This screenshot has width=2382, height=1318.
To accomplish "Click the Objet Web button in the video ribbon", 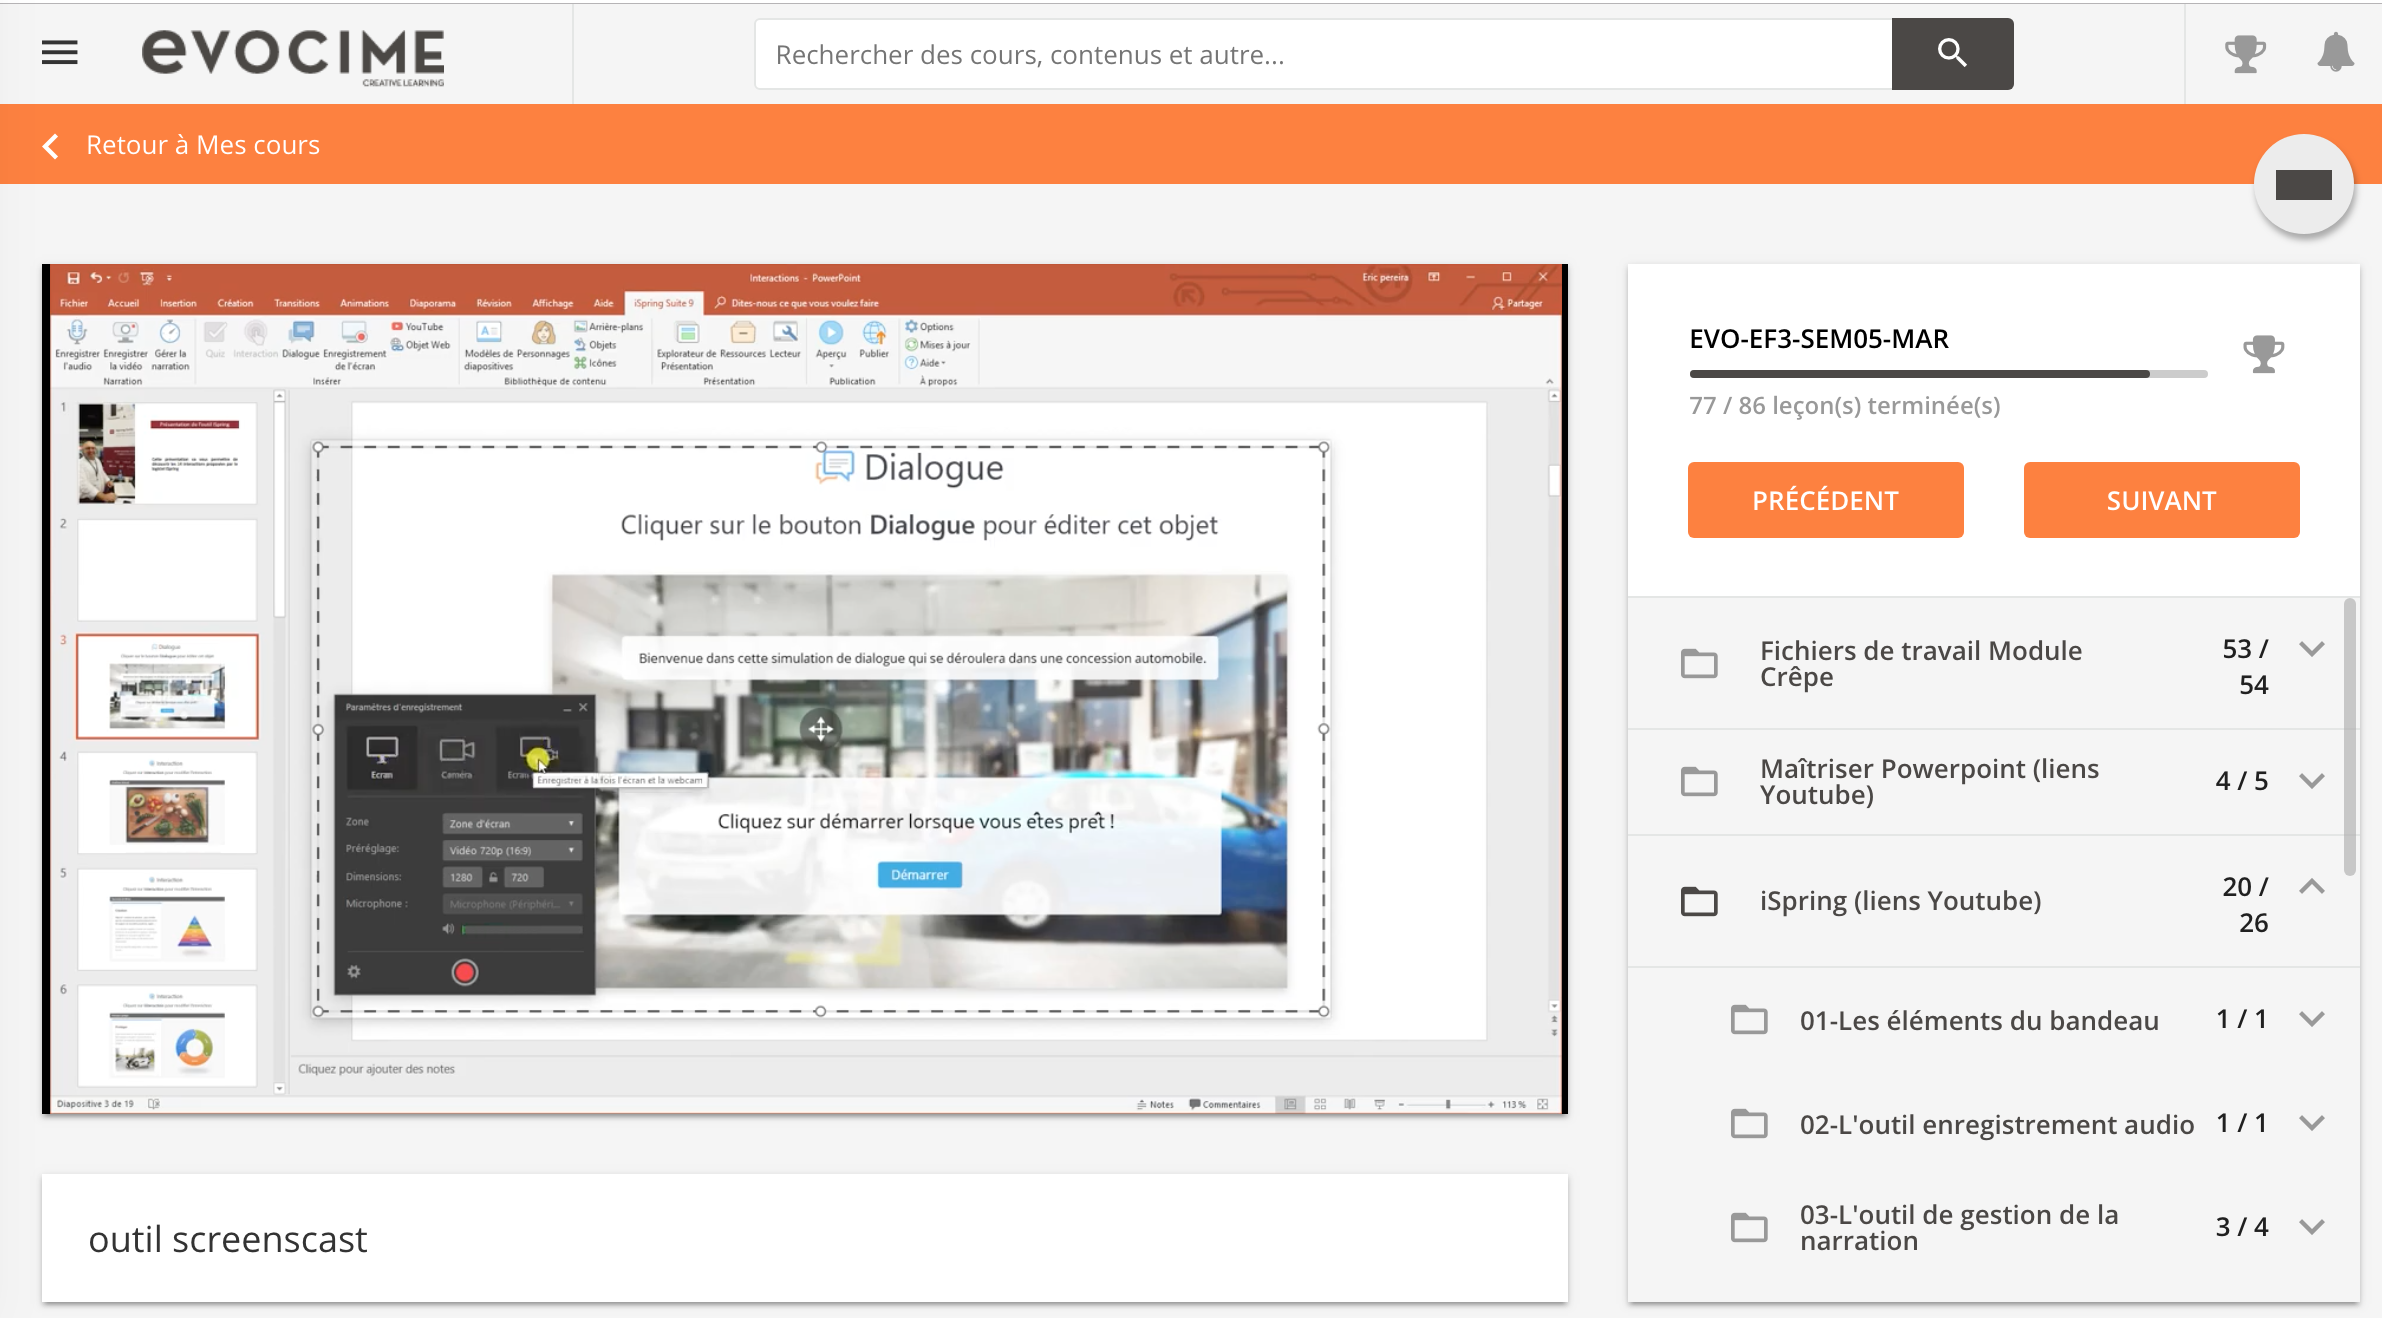I will (x=420, y=345).
